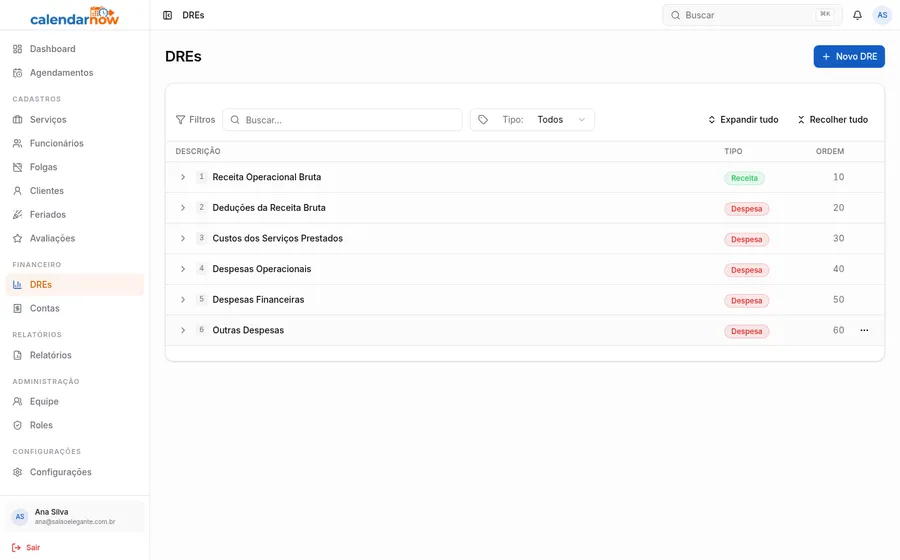The height and width of the screenshot is (560, 900).
Task: Click Expandir tudo
Action: coord(743,119)
